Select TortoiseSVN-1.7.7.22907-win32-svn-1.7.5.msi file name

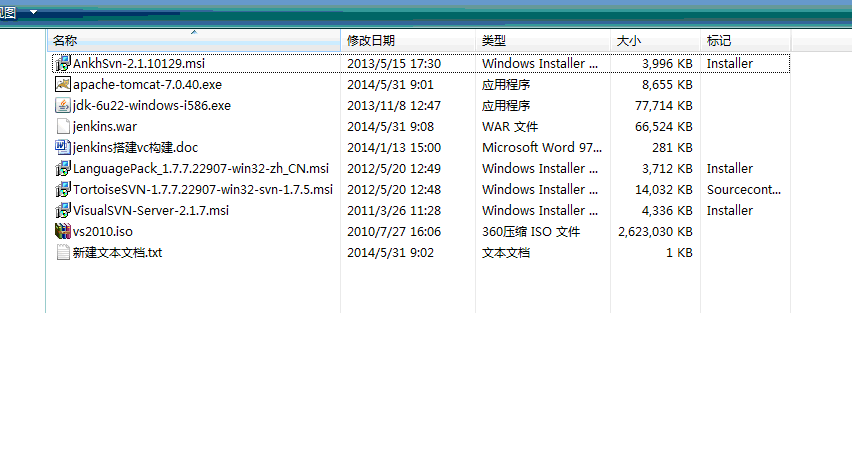[203, 190]
